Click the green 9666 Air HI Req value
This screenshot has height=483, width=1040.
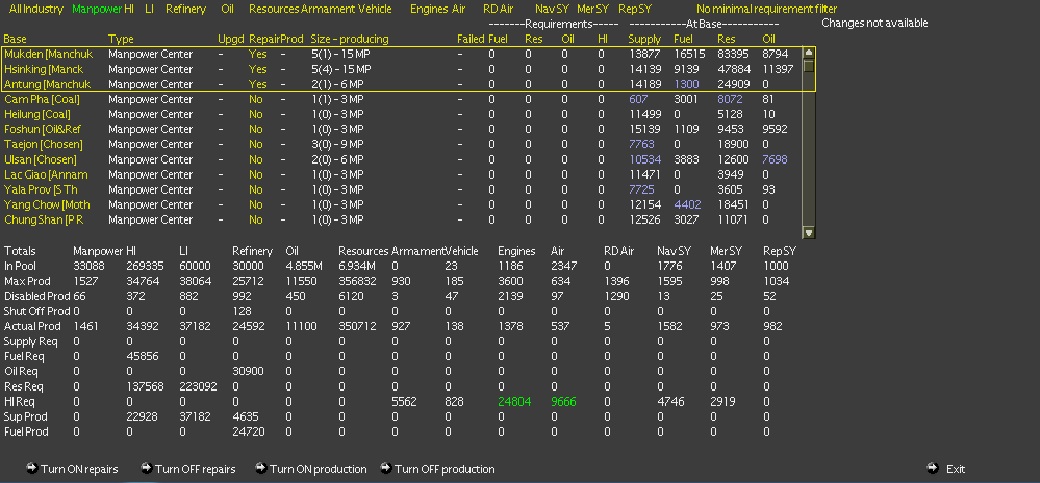tap(564, 401)
